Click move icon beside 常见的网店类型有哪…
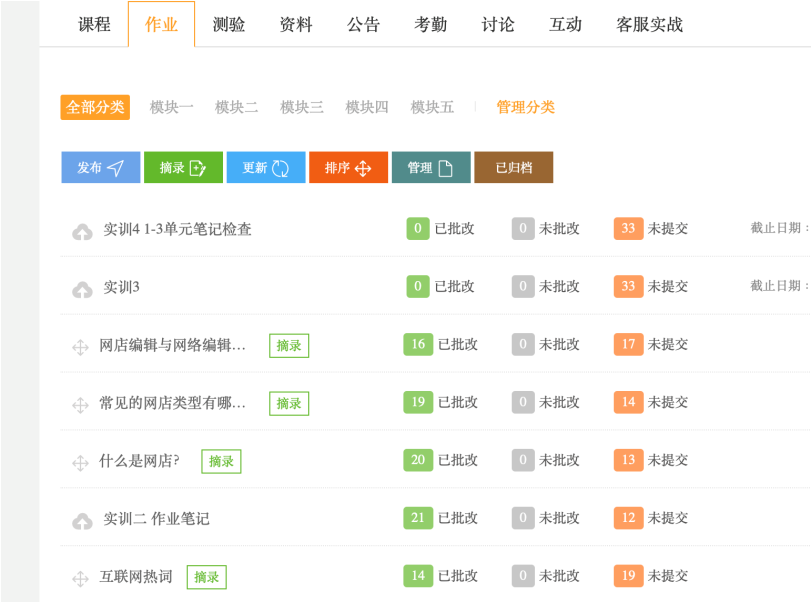Image resolution: width=811 pixels, height=602 pixels. (80, 404)
